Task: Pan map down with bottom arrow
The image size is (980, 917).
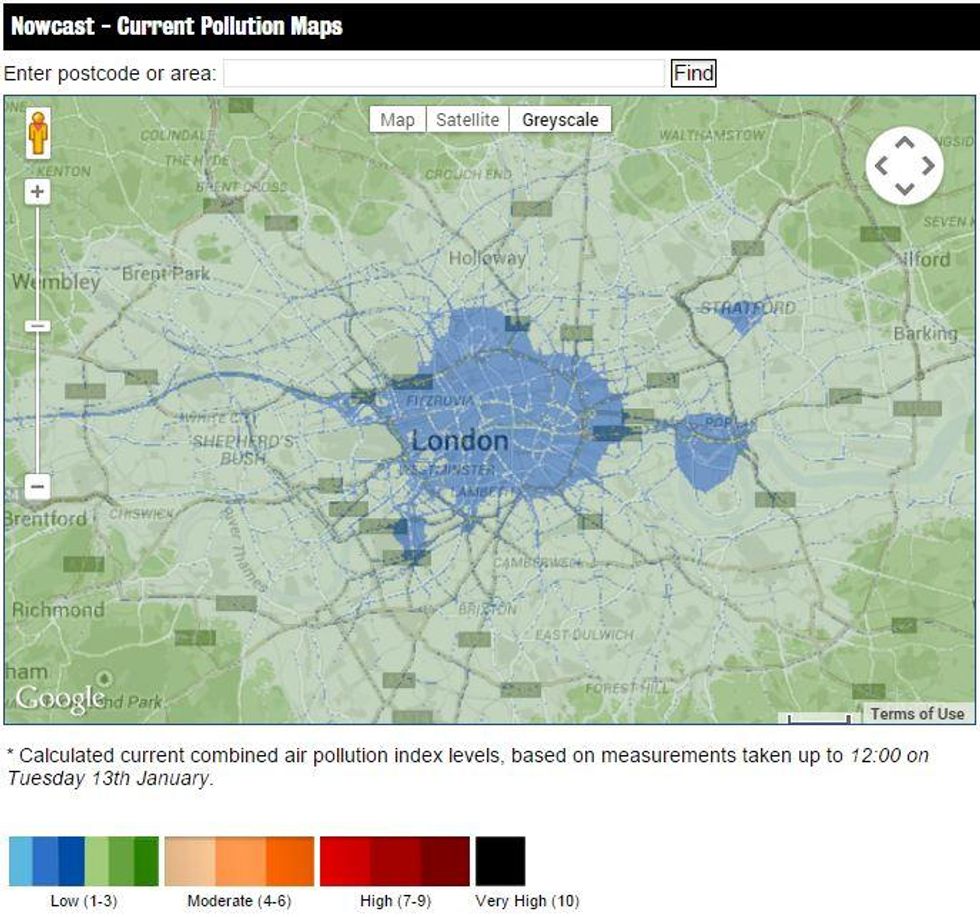Action: [x=904, y=188]
